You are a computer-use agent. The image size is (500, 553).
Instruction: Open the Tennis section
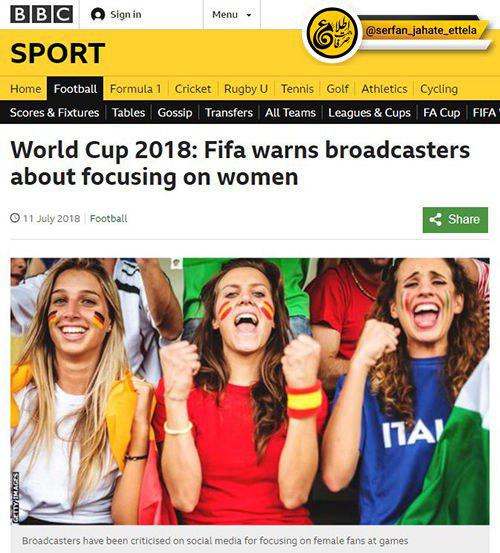[297, 89]
